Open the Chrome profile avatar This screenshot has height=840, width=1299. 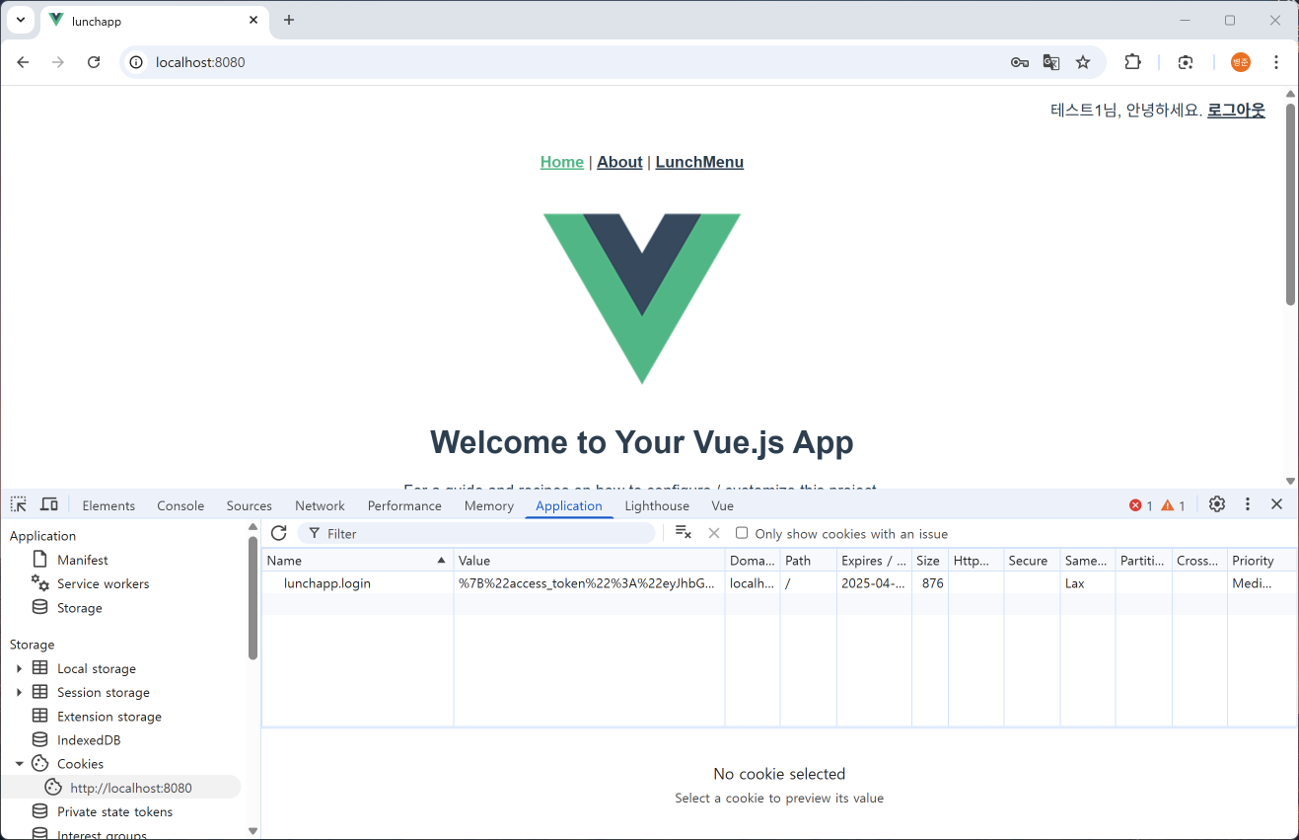[1241, 62]
